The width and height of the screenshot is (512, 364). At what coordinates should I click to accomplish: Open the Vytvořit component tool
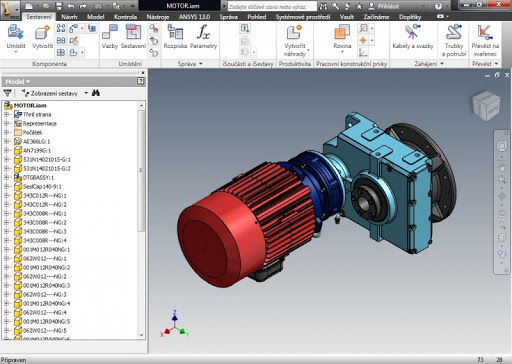(x=42, y=33)
